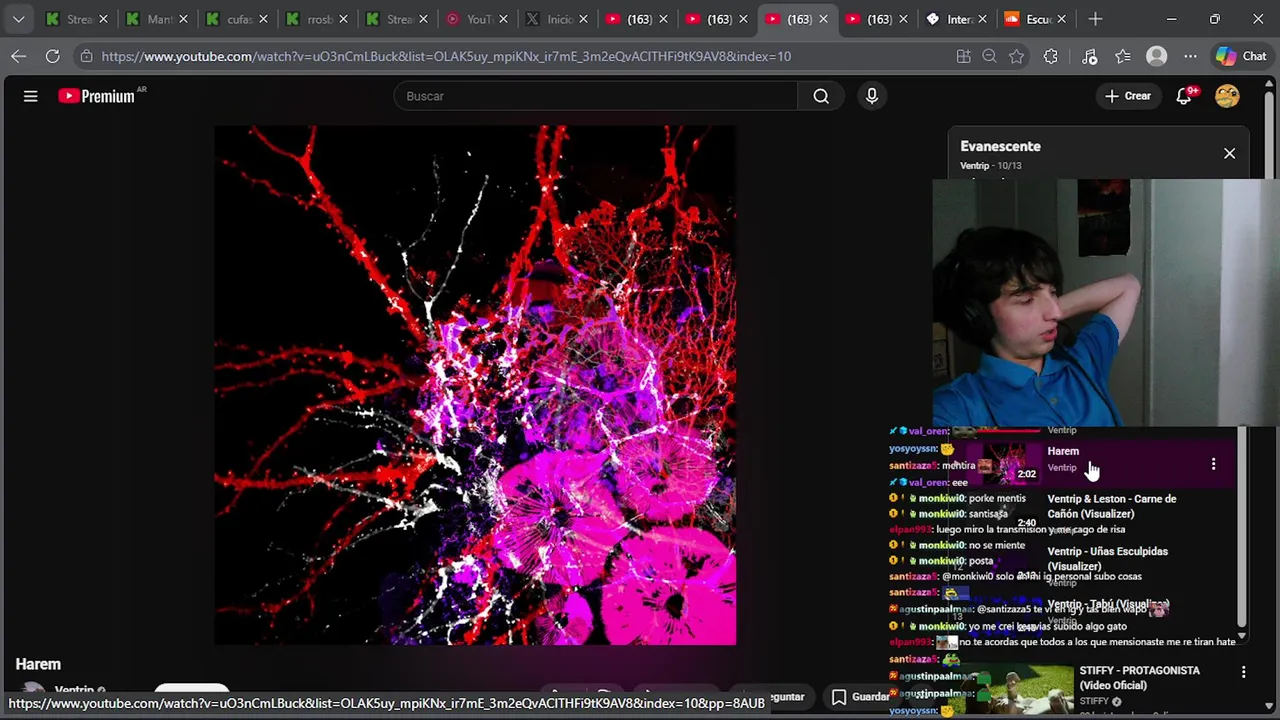
Task: Open the Evanescente playlist title
Action: pyautogui.click(x=1000, y=146)
